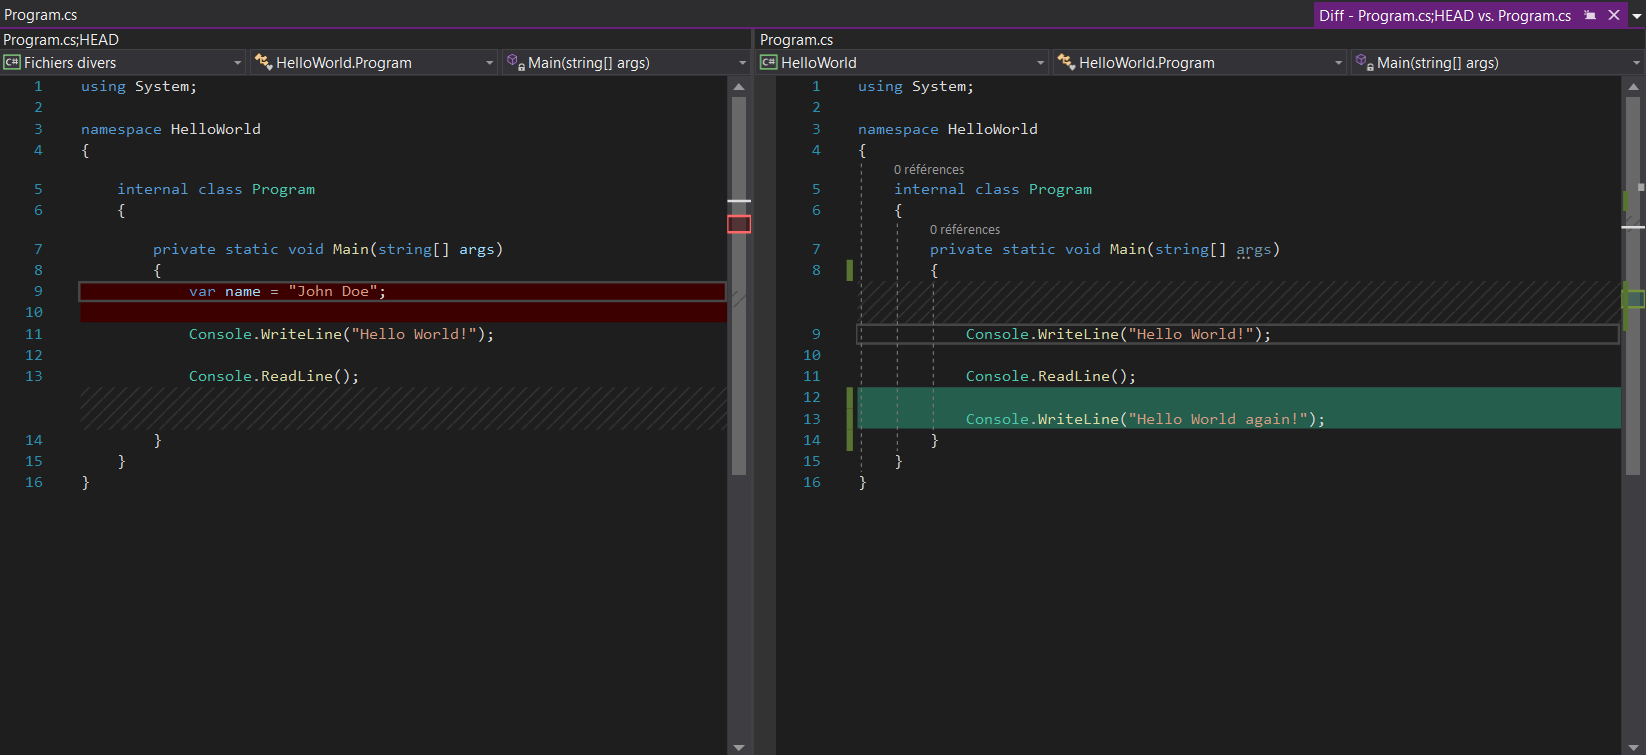Click the added line "Hello World again!"
Screen dimensions: 1646x755
pyautogui.click(x=1239, y=419)
